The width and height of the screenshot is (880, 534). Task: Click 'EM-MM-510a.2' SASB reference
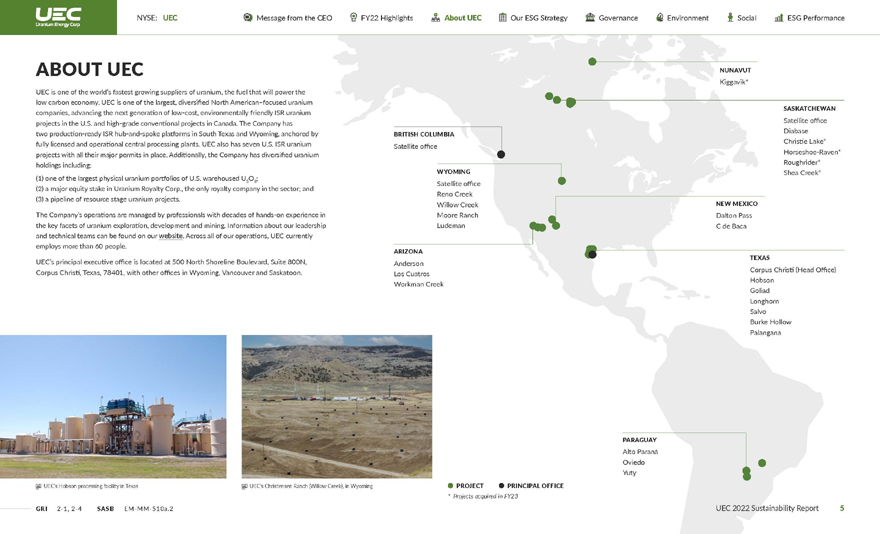[x=149, y=509]
